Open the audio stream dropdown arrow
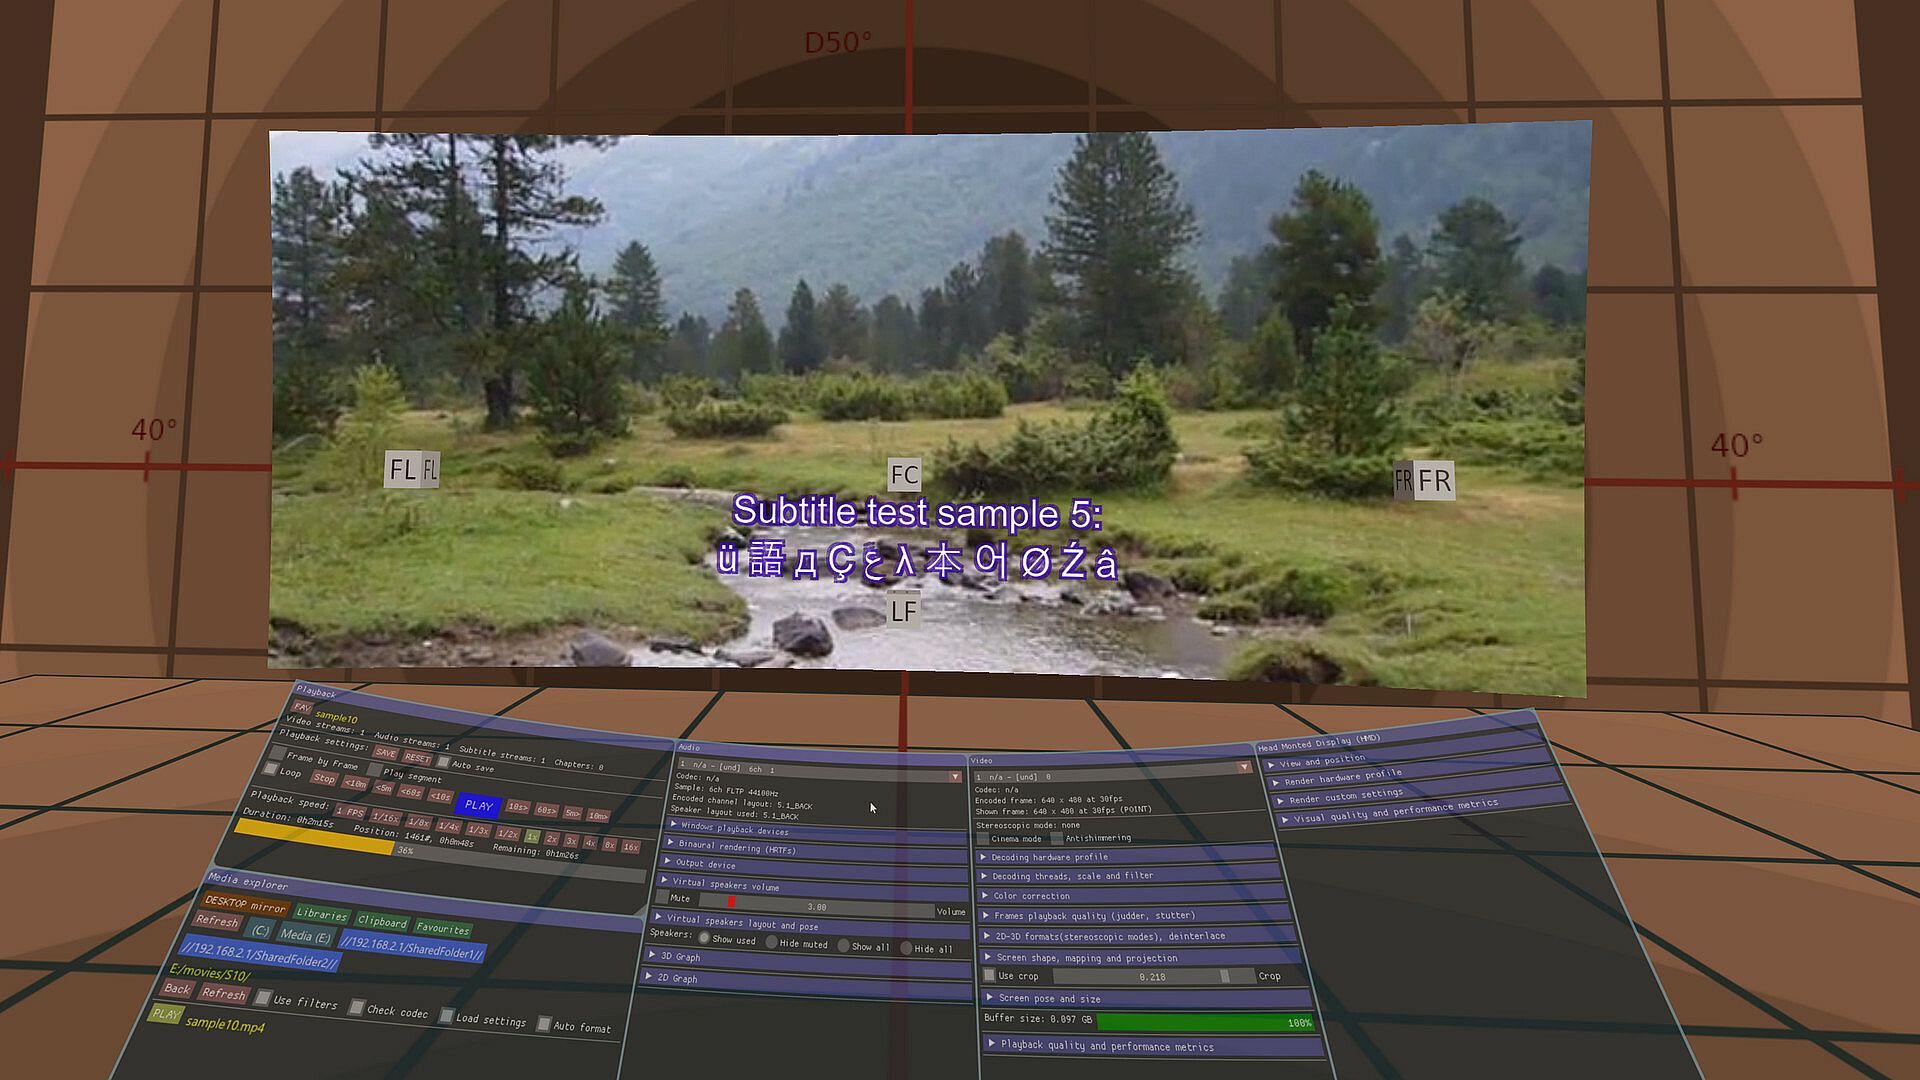 point(955,776)
